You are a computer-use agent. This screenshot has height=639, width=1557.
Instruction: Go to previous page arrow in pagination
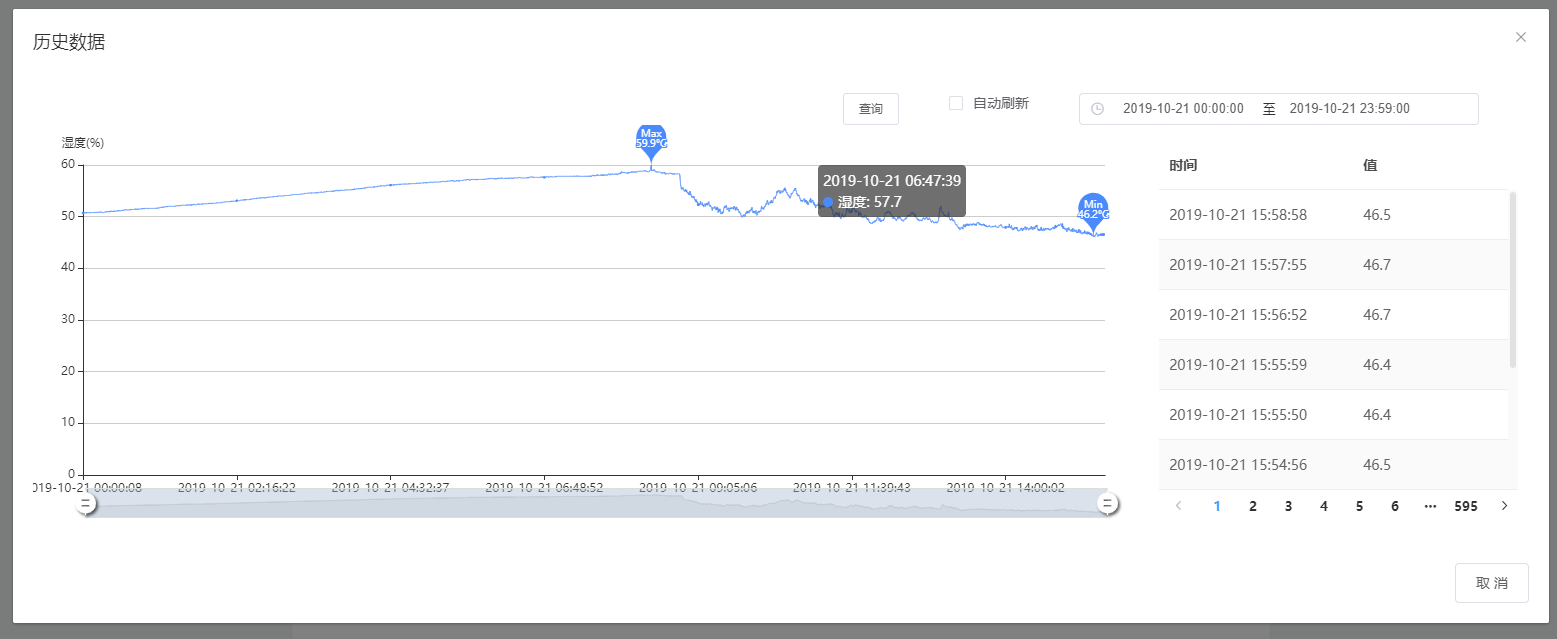(1179, 506)
